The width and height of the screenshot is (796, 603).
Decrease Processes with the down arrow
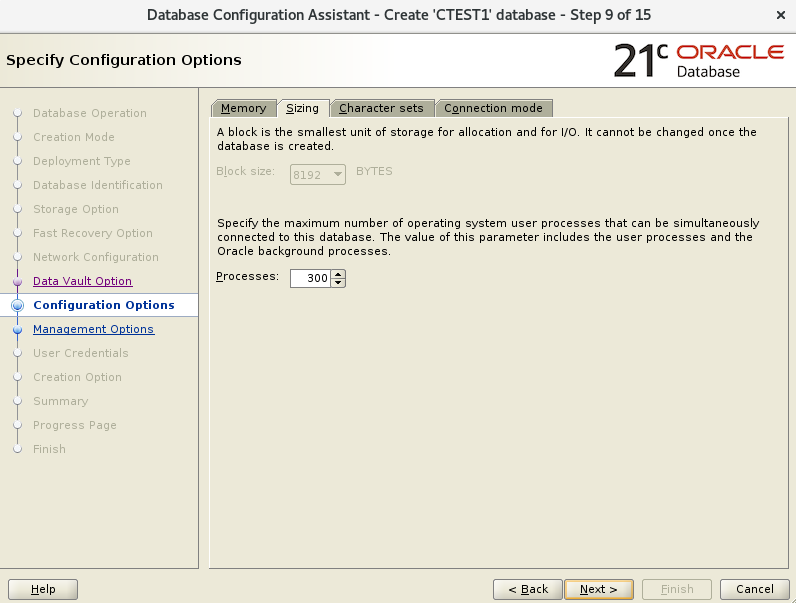pos(338,283)
